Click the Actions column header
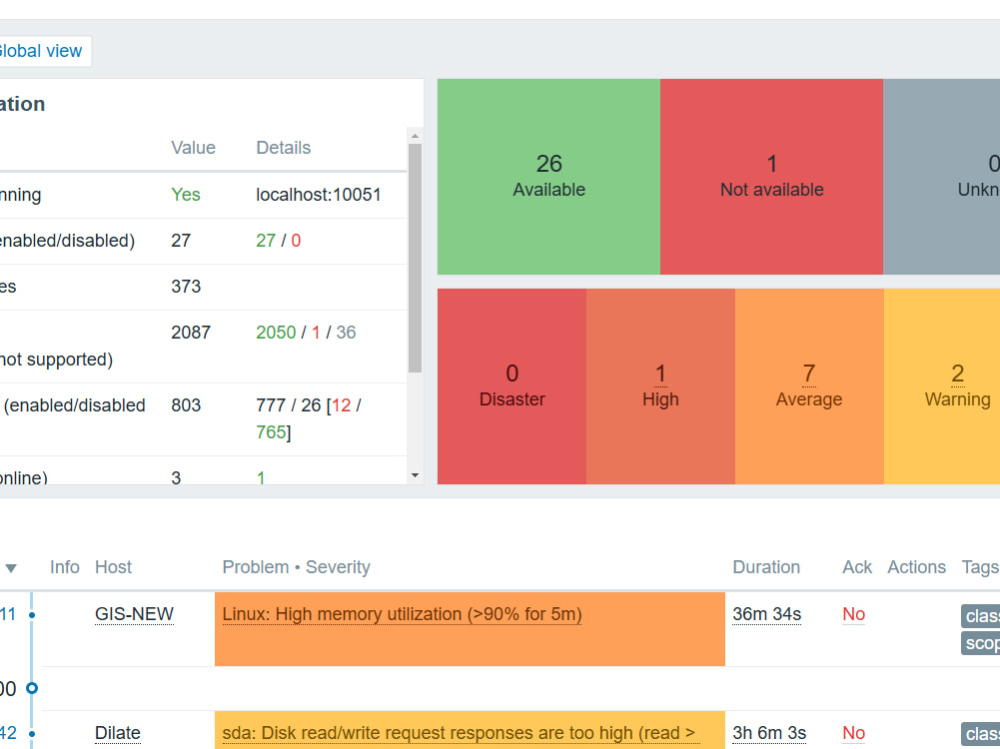Image resolution: width=1000 pixels, height=749 pixels. tap(916, 567)
